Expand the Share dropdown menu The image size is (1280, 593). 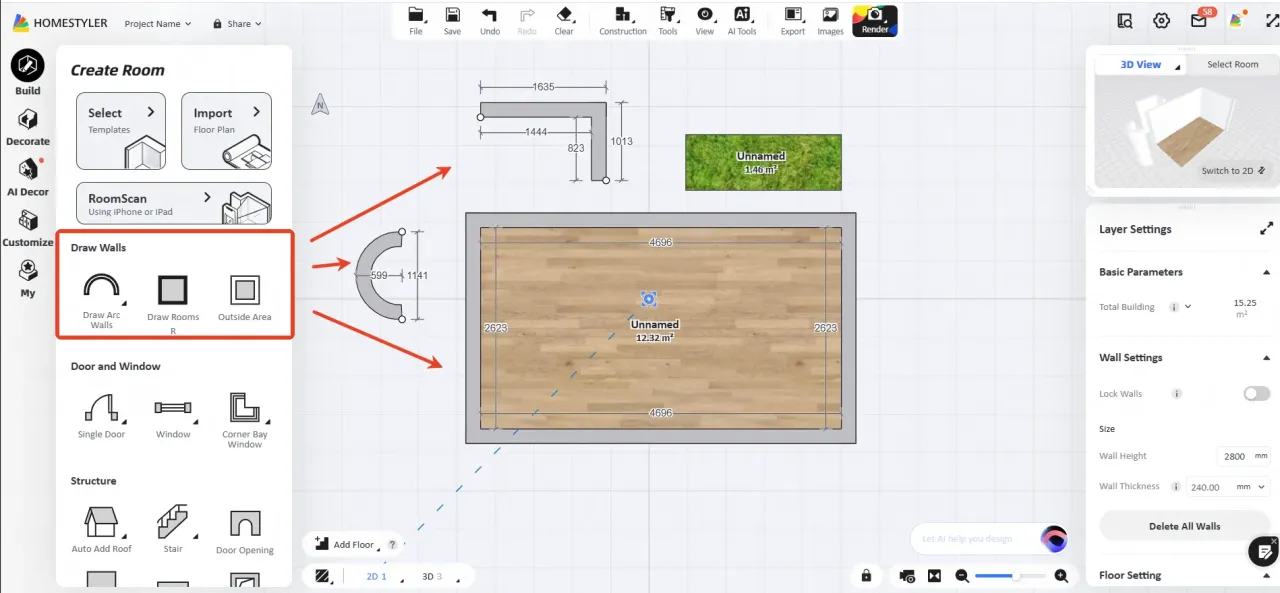[238, 24]
